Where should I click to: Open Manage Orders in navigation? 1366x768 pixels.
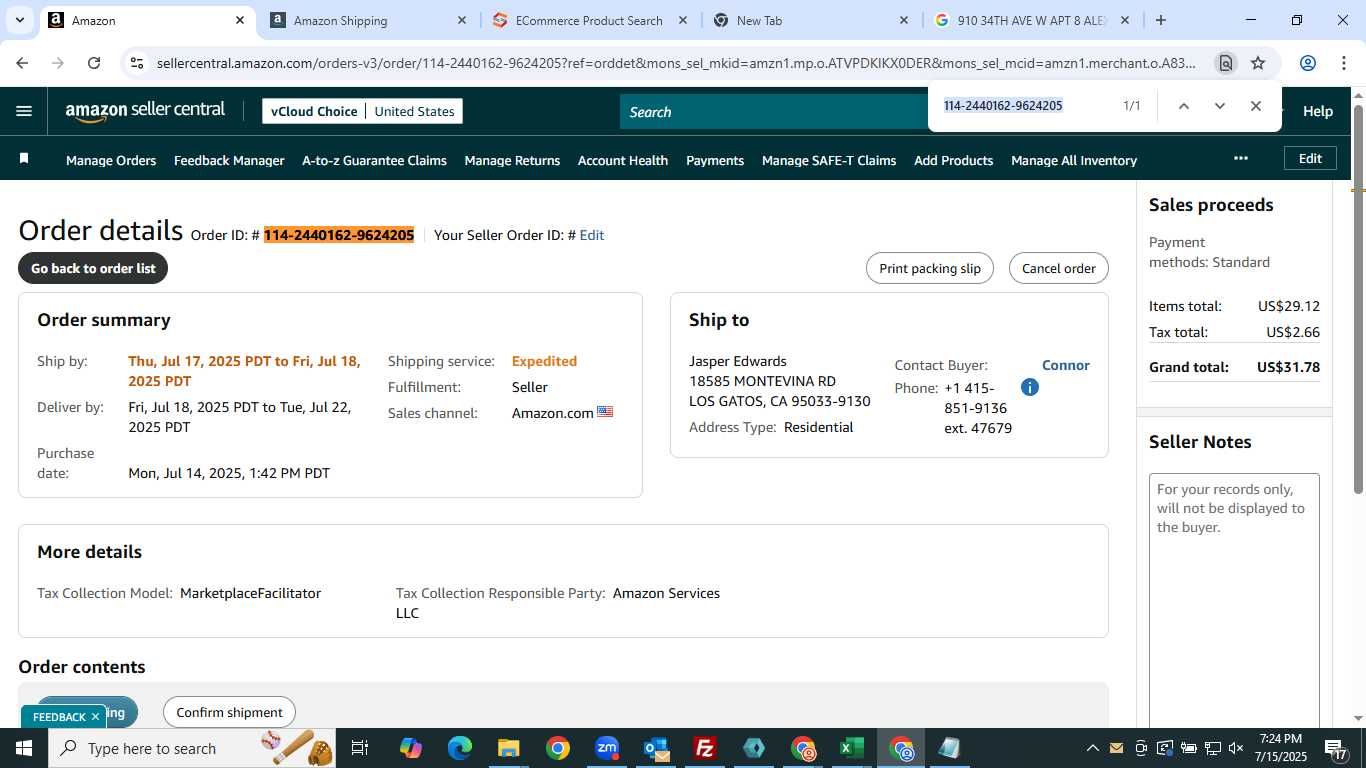(x=111, y=160)
